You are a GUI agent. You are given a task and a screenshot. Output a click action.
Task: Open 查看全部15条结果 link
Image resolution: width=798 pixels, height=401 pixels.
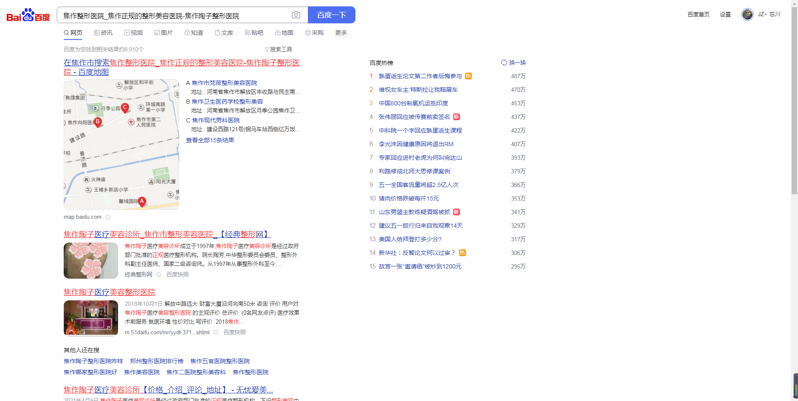tap(210, 140)
